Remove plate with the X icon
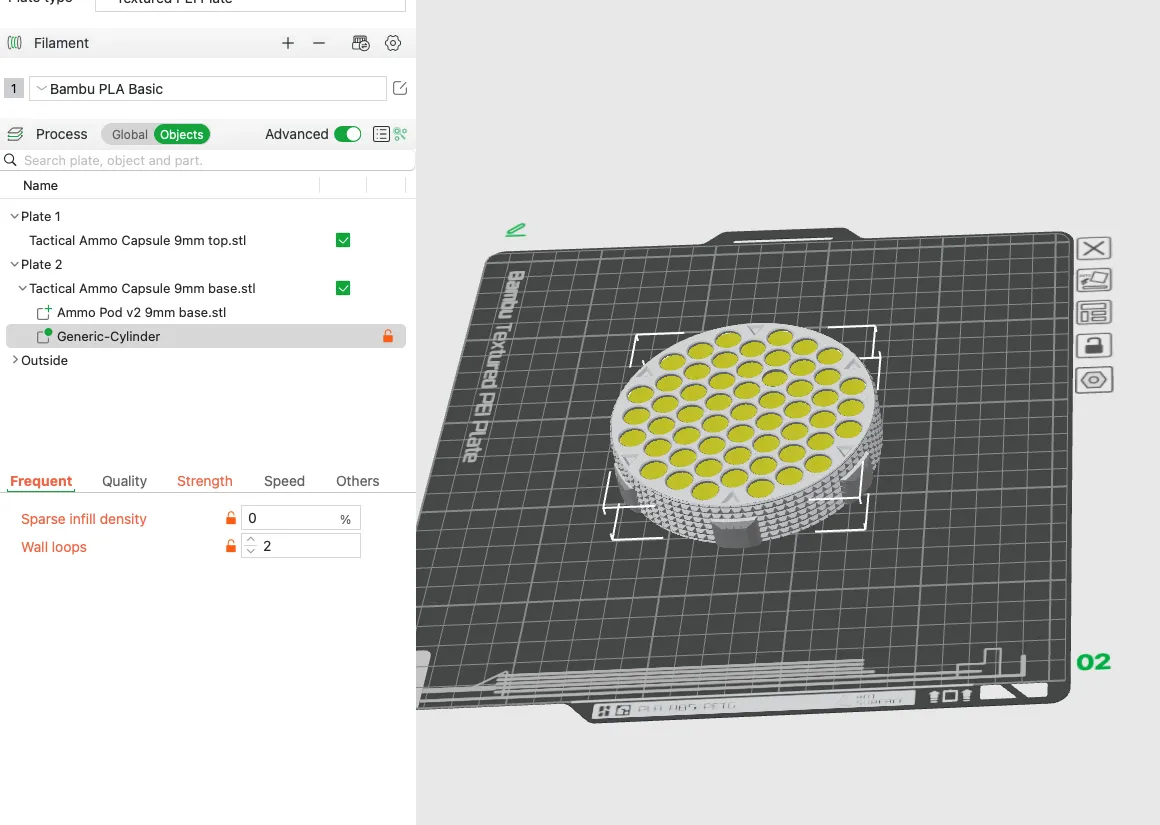Image resolution: width=1160 pixels, height=825 pixels. 1093,249
